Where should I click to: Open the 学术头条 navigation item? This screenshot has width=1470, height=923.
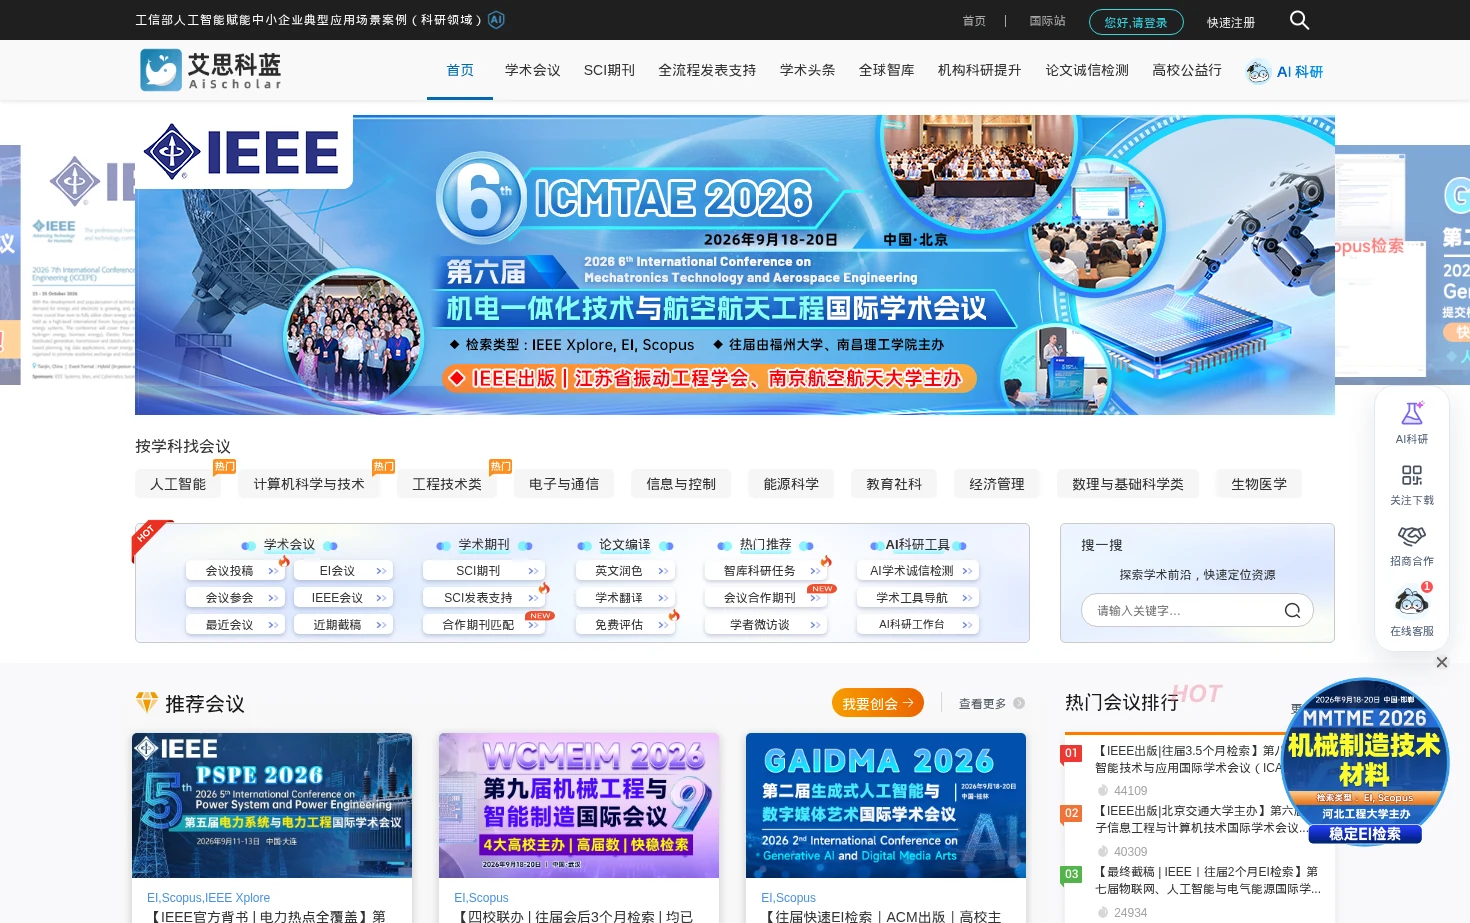click(x=807, y=70)
